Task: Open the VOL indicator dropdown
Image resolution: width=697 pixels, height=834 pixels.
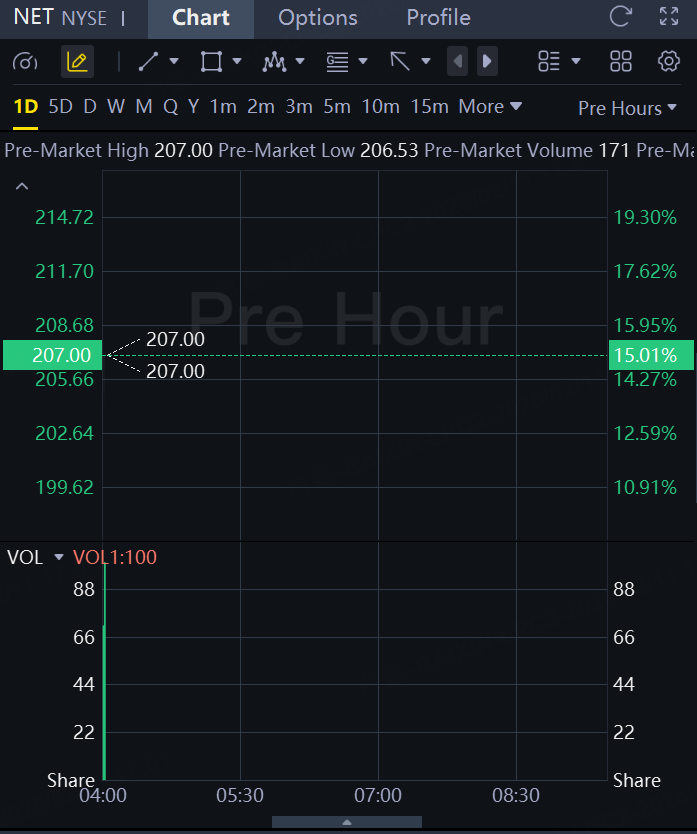Action: (59, 558)
